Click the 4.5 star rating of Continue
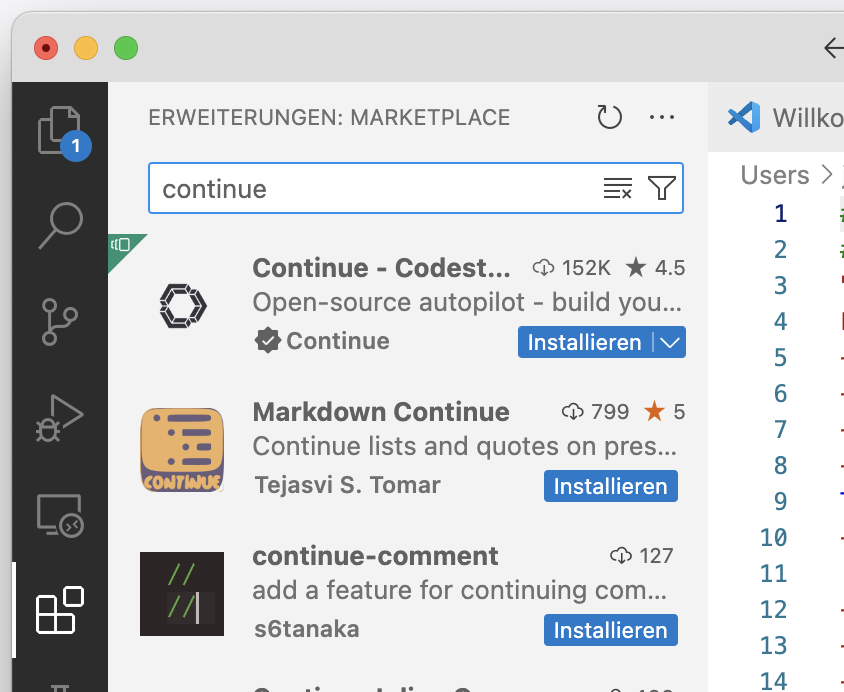The height and width of the screenshot is (692, 844). (x=655, y=267)
